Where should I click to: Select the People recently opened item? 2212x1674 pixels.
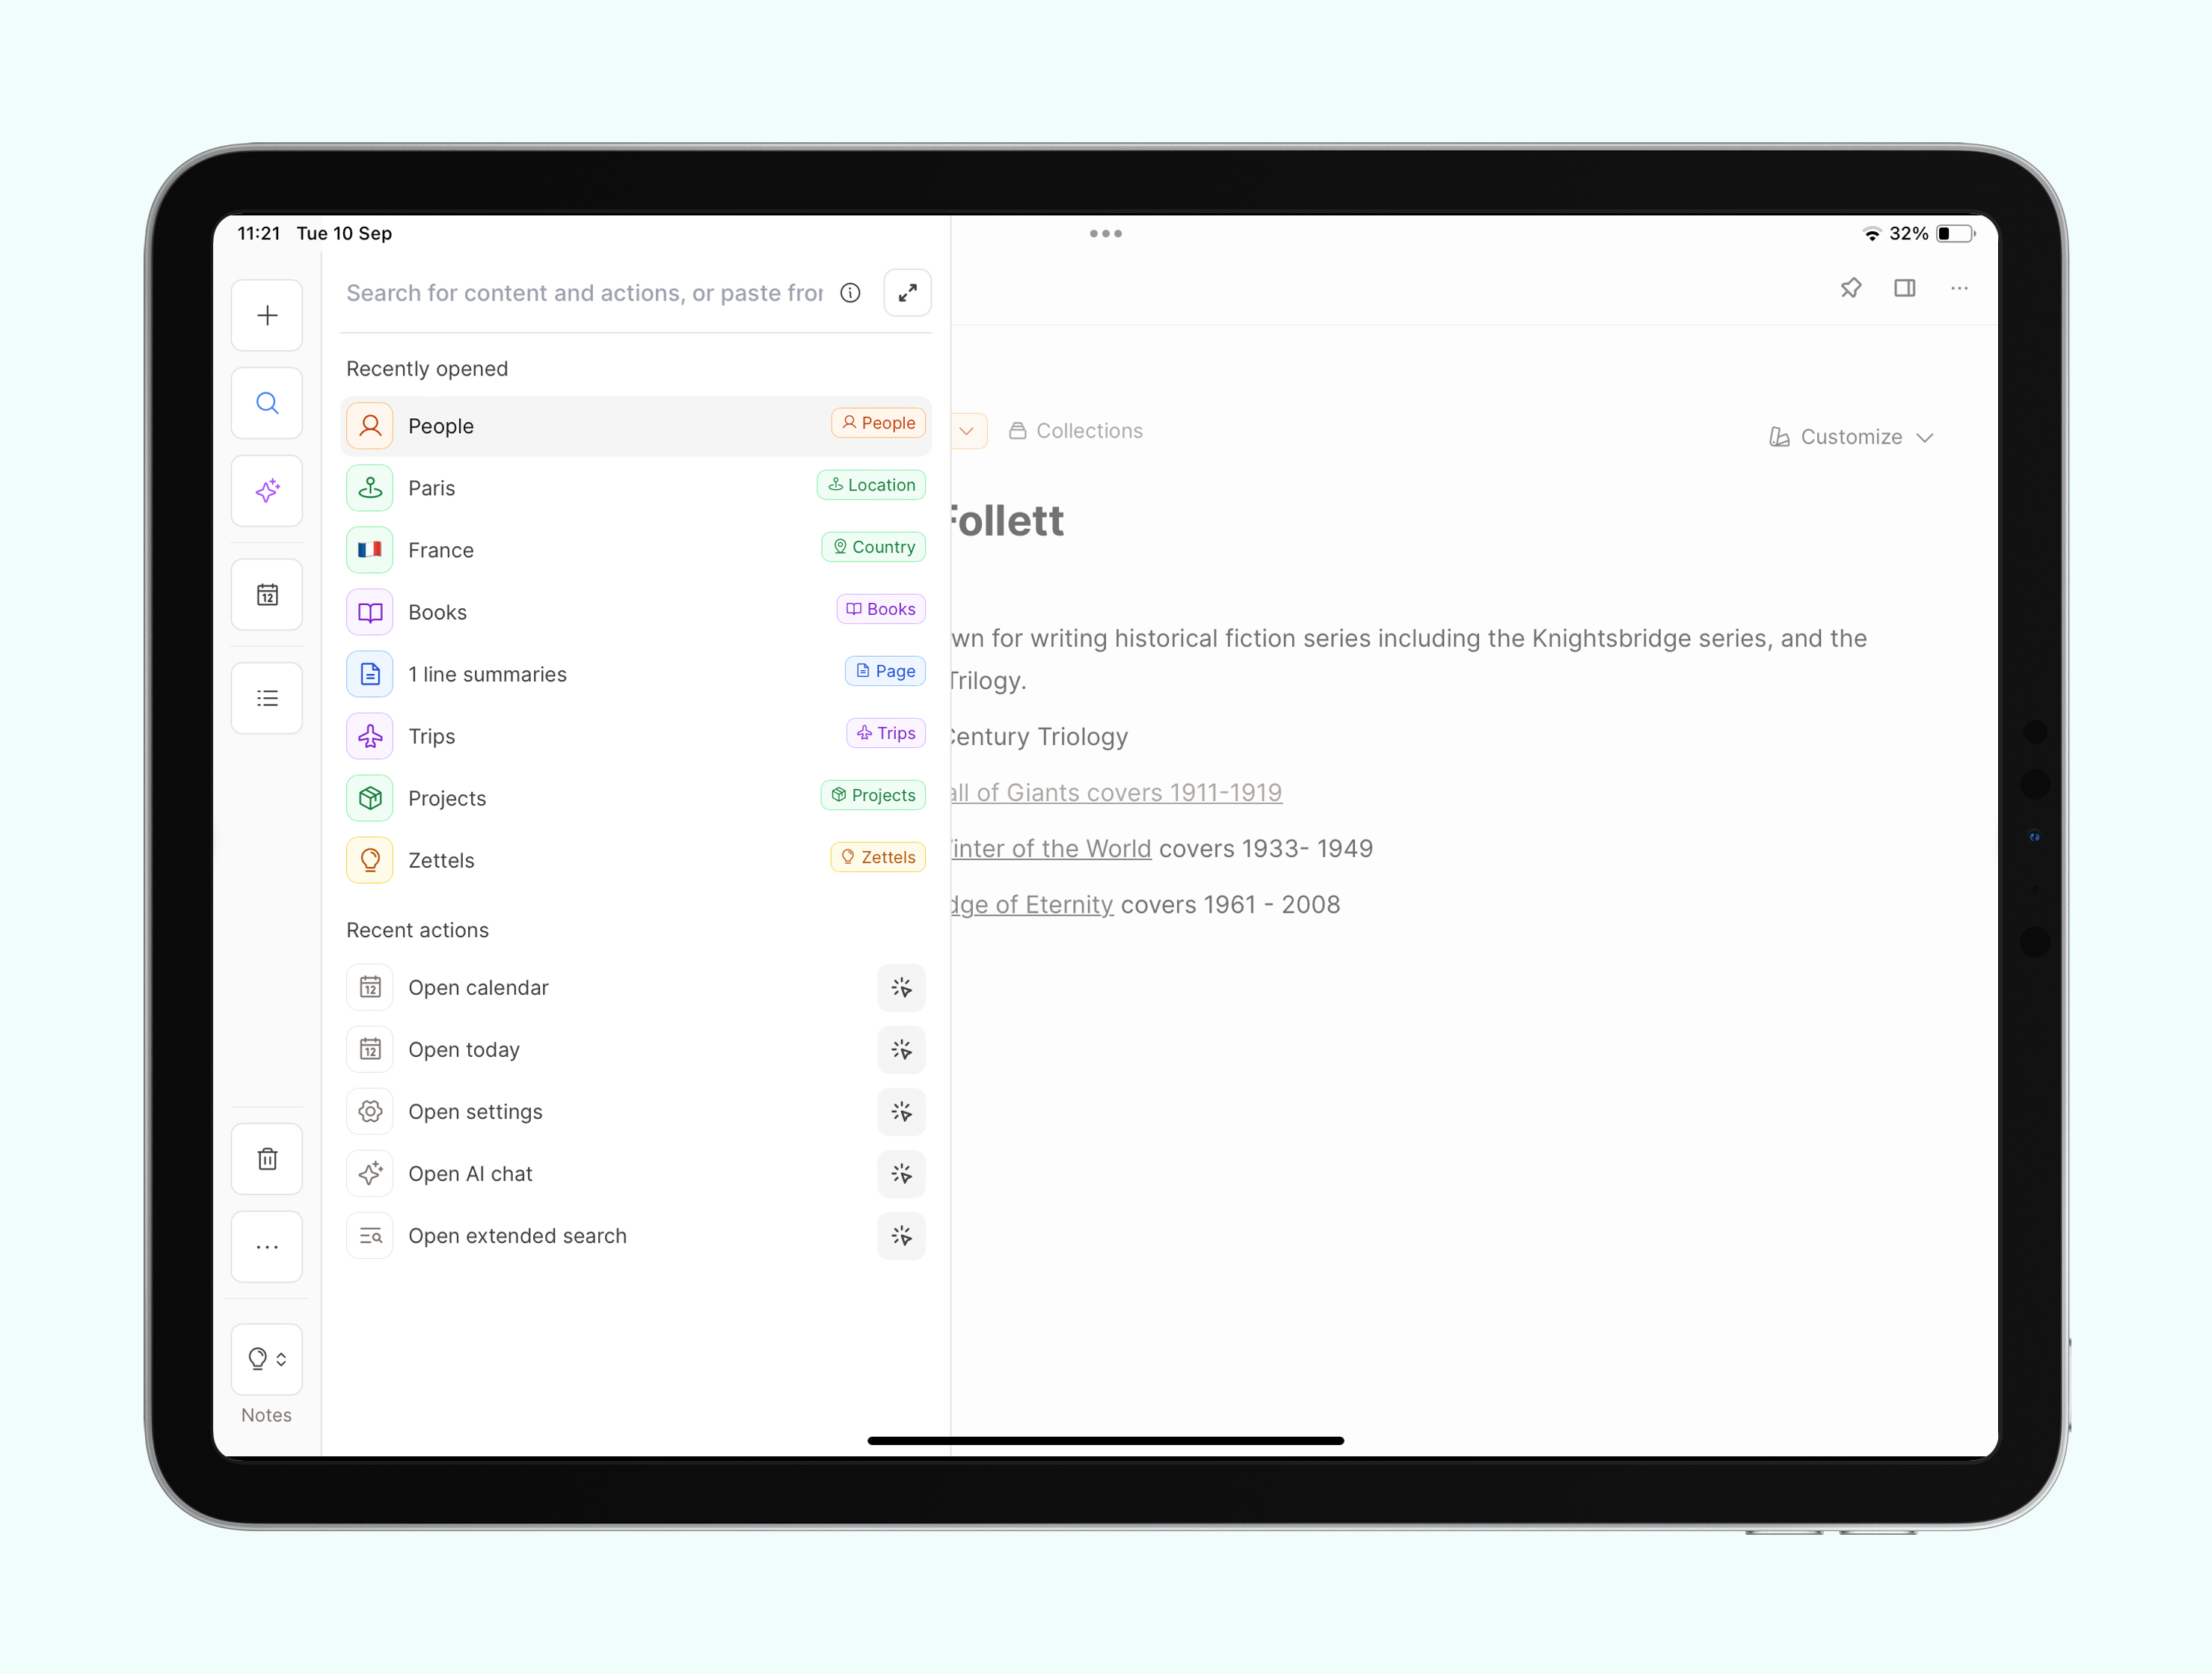pyautogui.click(x=635, y=424)
